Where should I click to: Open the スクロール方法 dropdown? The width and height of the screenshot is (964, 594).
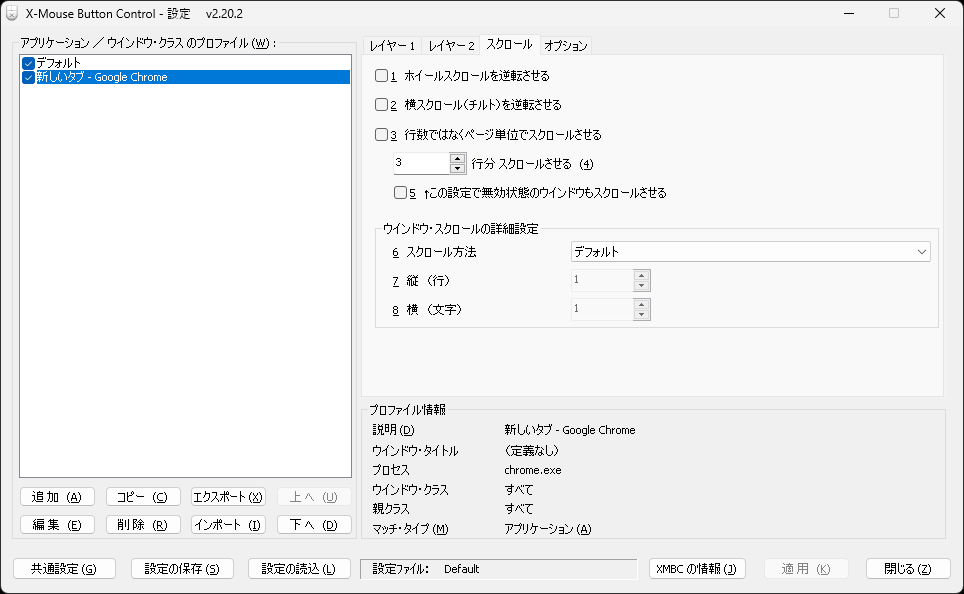921,251
